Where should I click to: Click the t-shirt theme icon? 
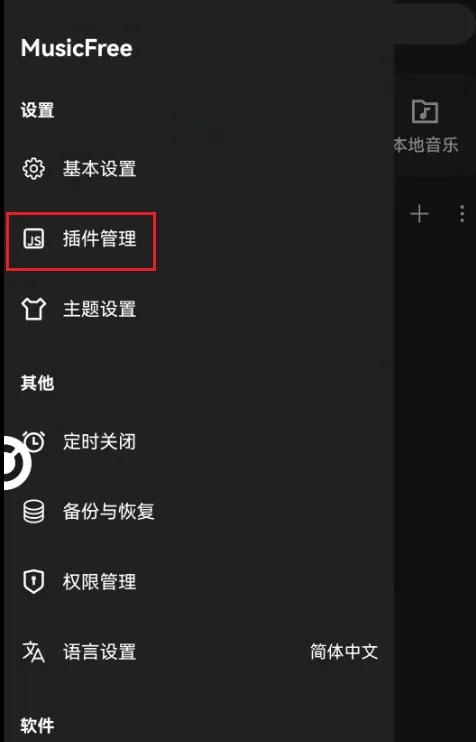tap(34, 309)
